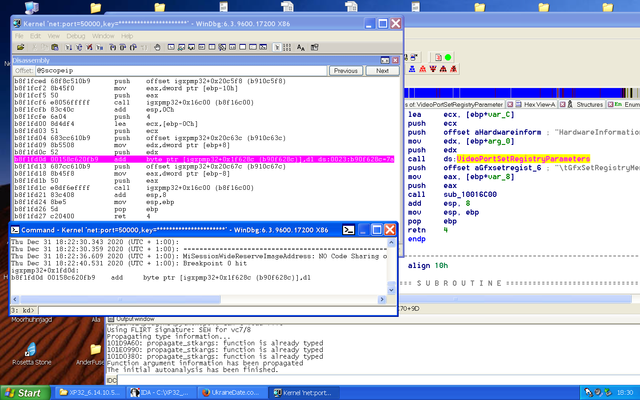Click the hand-shaped Insert breakpoint icon
This screenshot has height=400, width=640.
pyautogui.click(x=157, y=47)
